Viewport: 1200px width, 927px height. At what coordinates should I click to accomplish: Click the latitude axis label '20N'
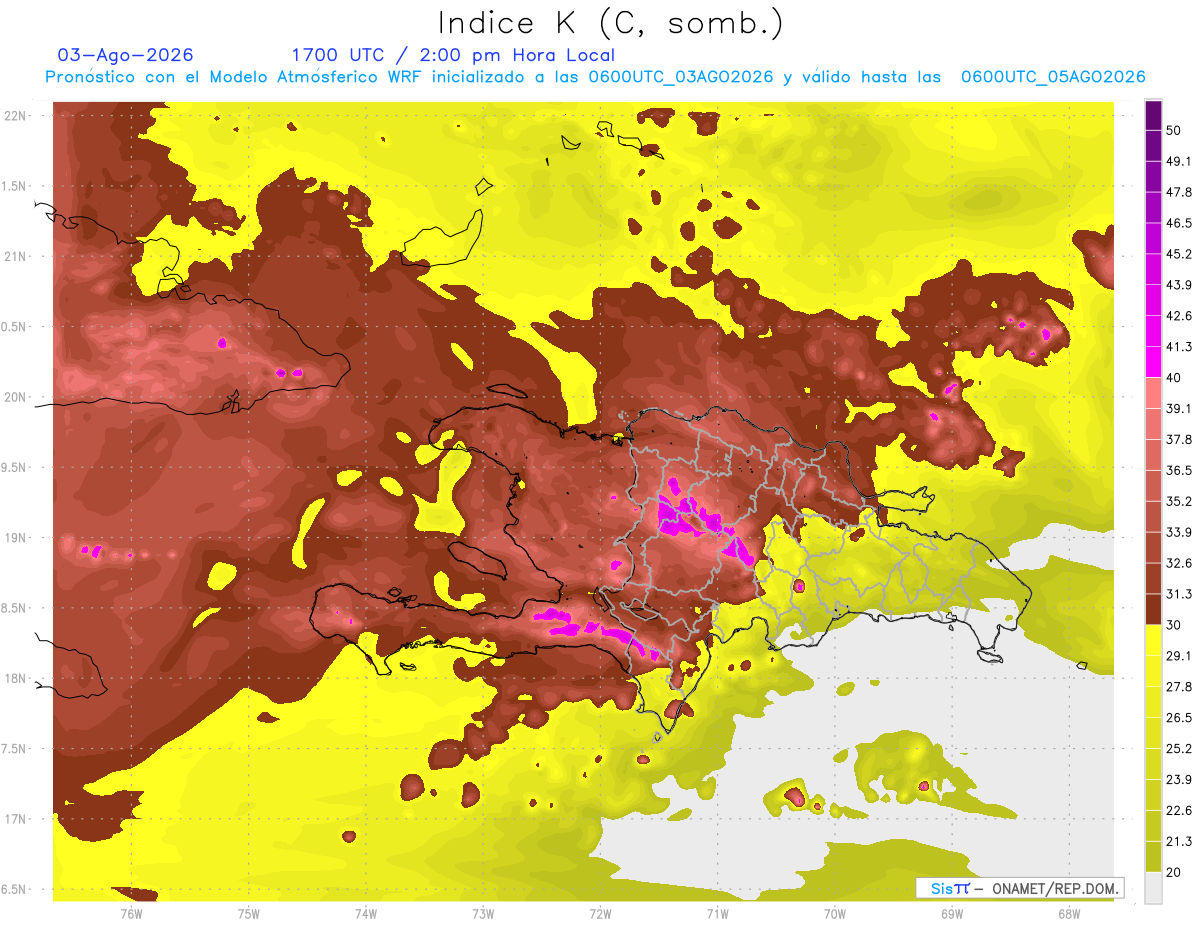point(16,397)
